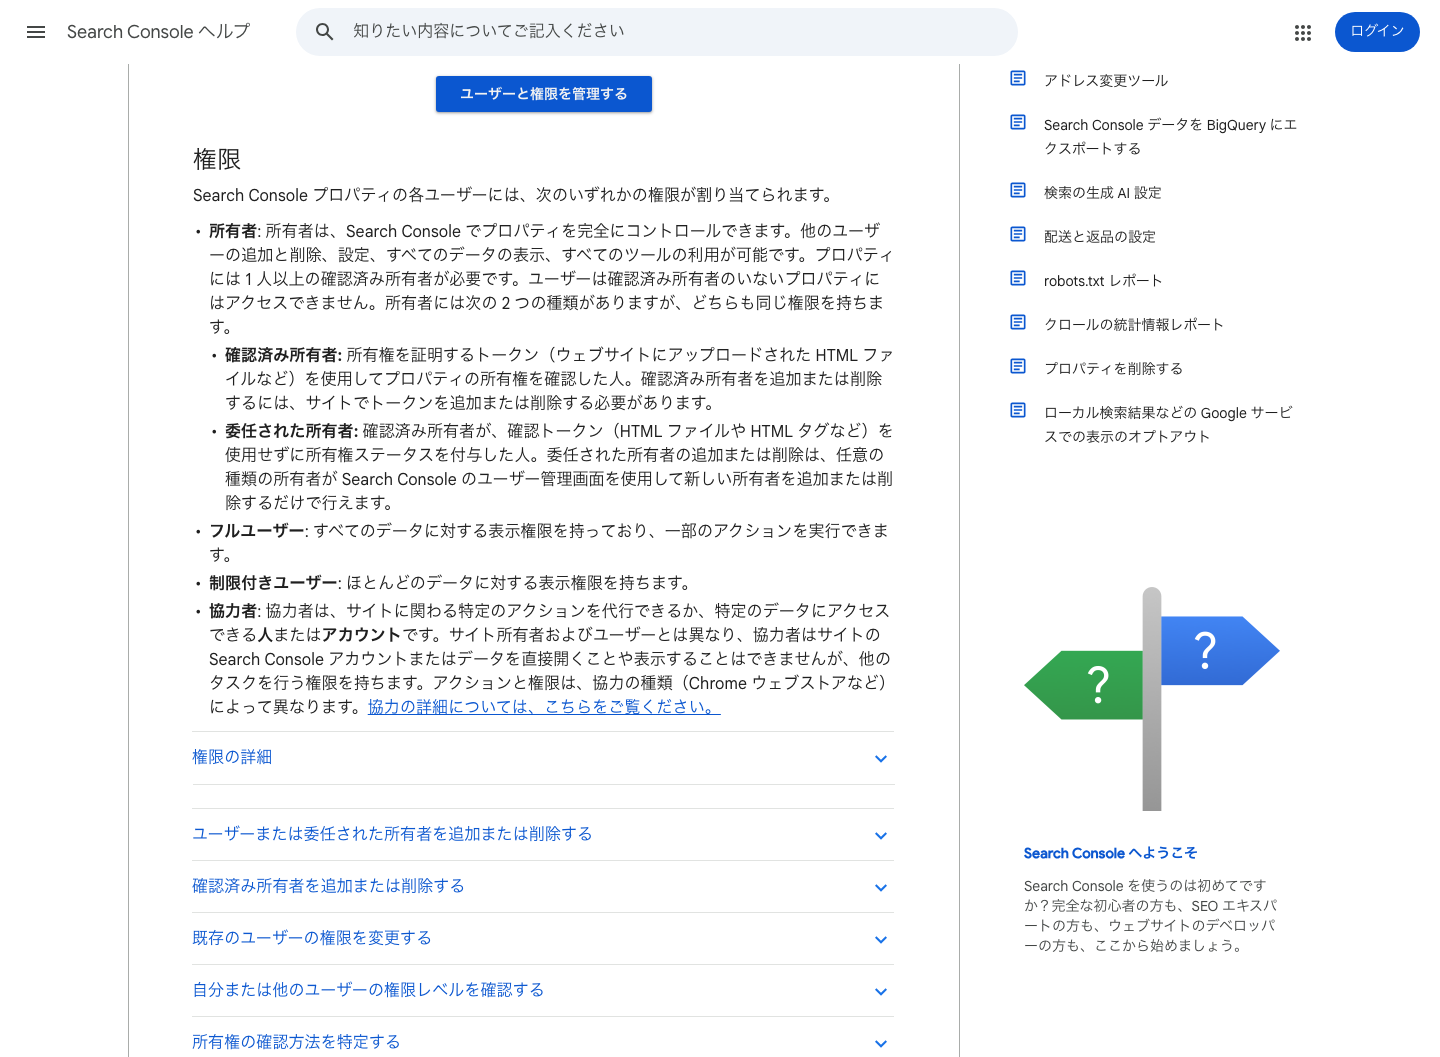The image size is (1440, 1057).
Task: Open 自分または他のユーザーの権限レベルを確認する section
Action: tap(368, 990)
